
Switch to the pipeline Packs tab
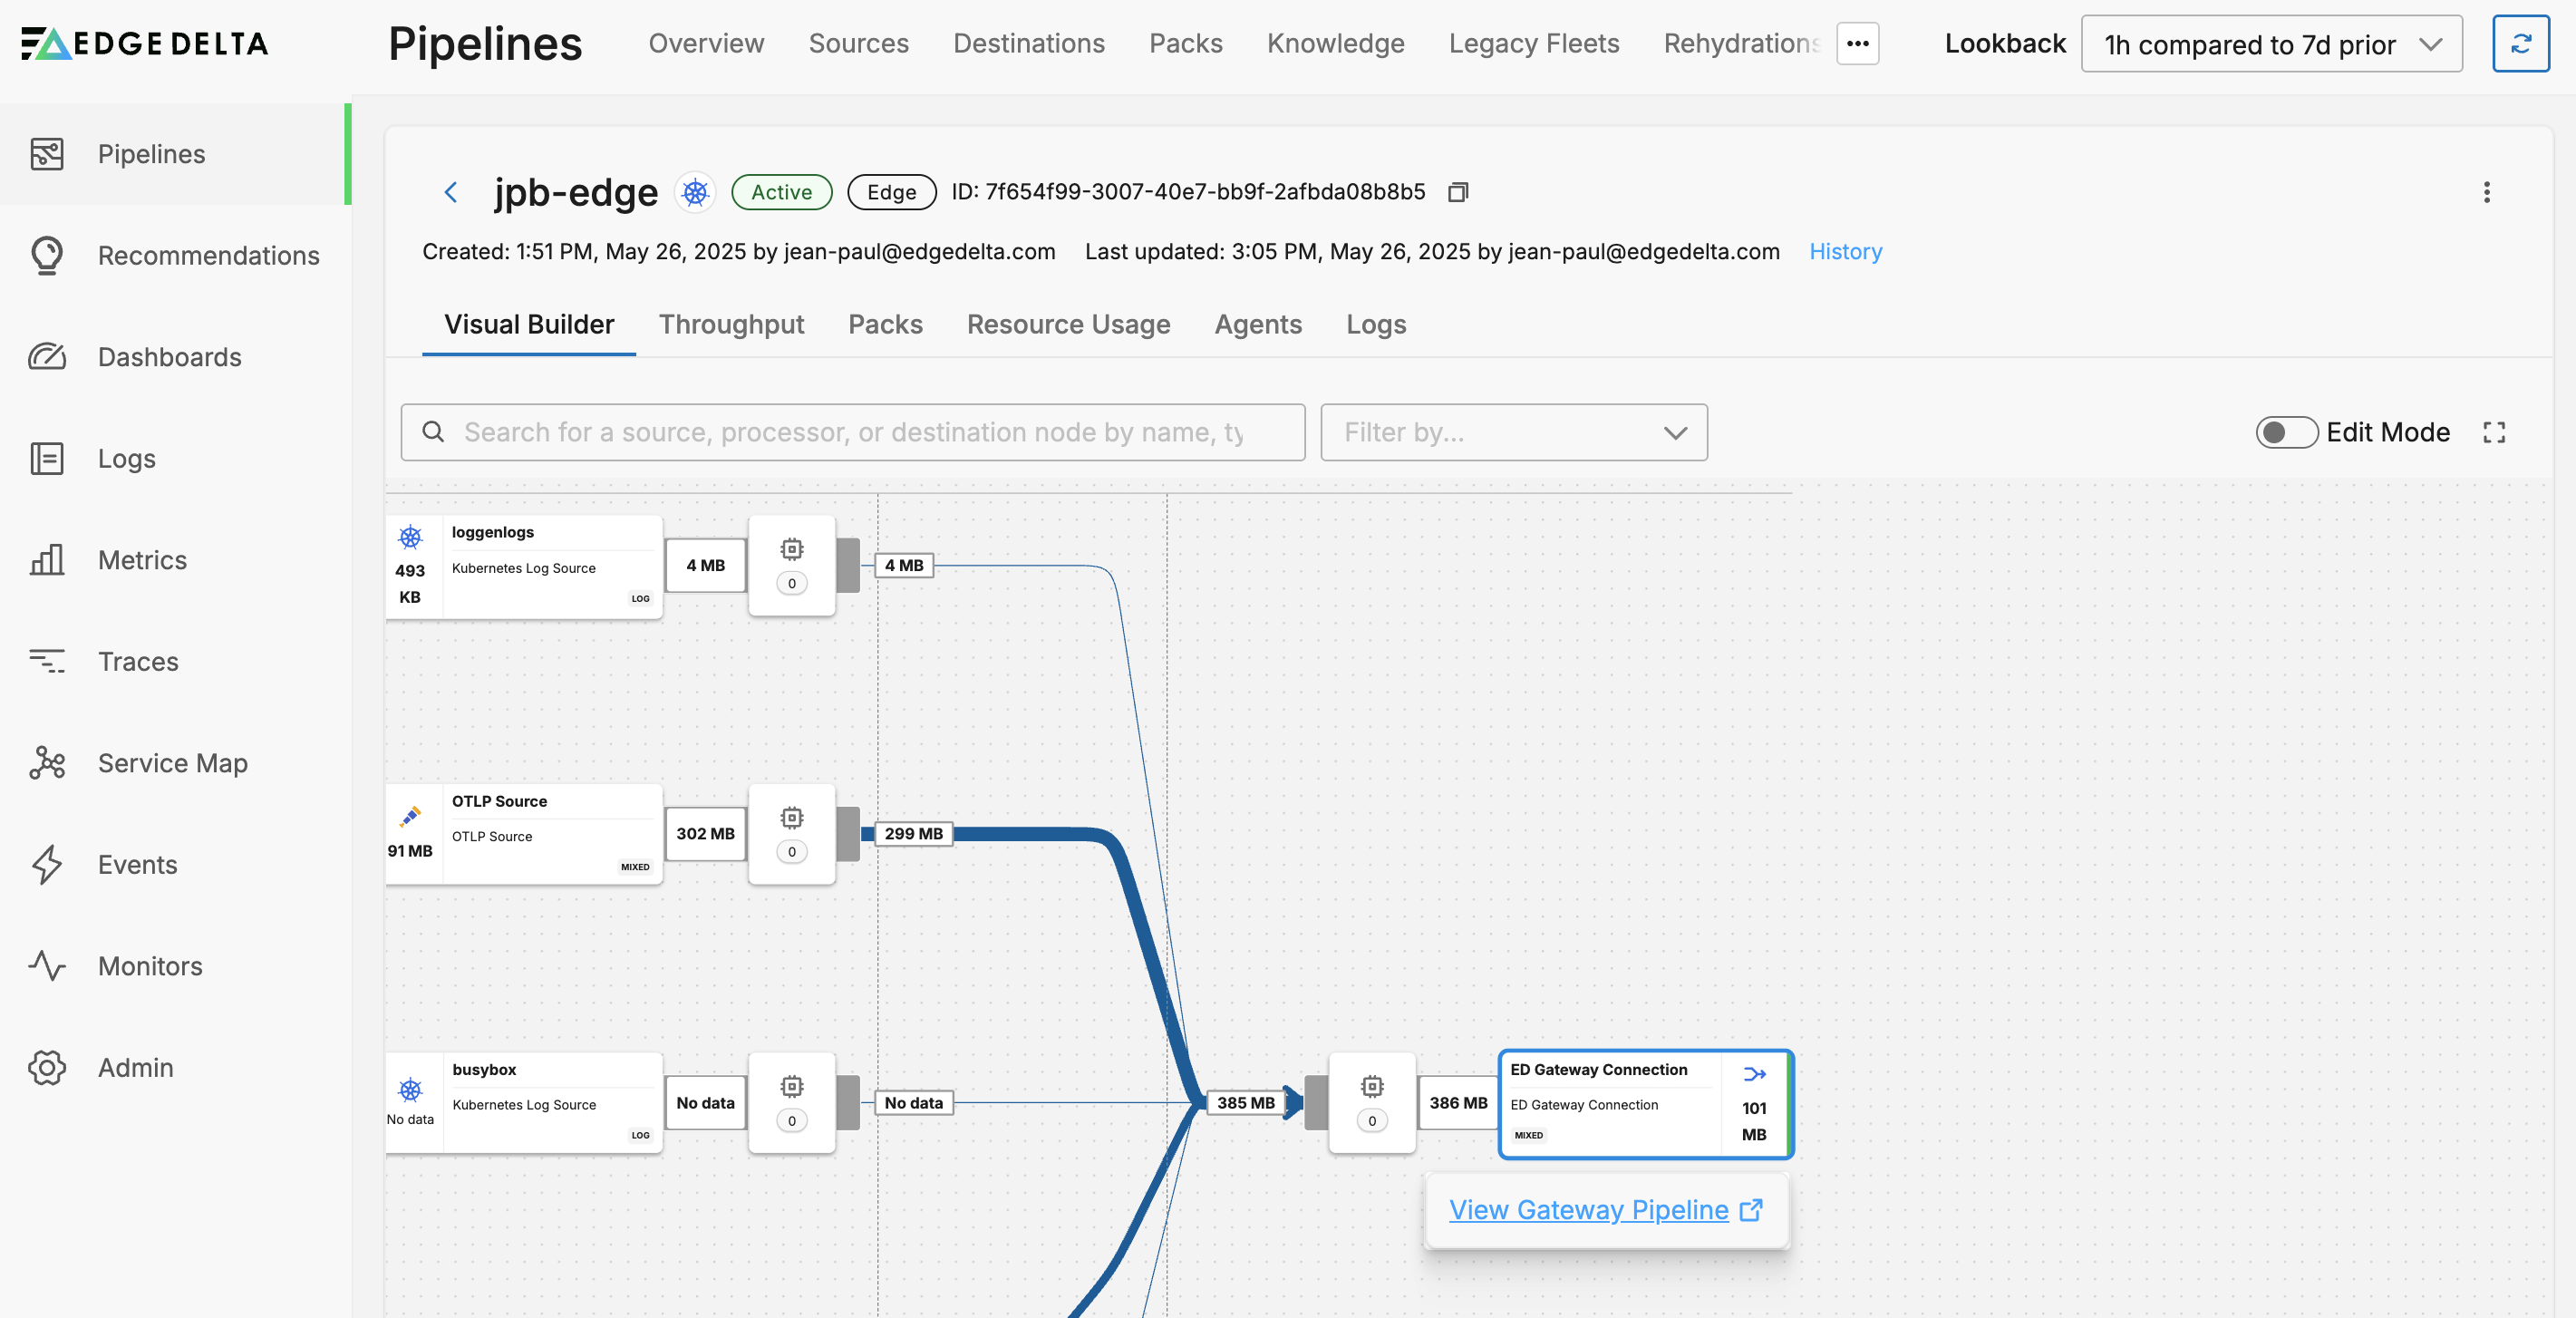[885, 325]
